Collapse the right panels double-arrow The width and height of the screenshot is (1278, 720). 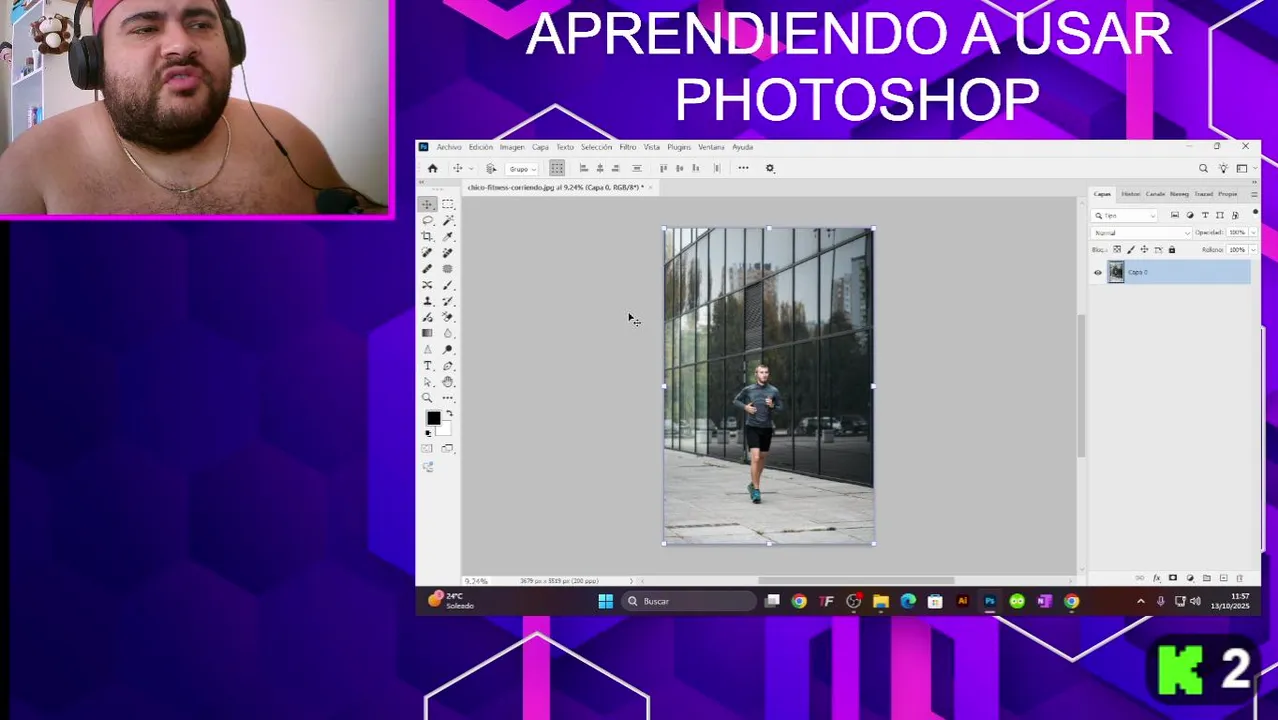(1254, 182)
